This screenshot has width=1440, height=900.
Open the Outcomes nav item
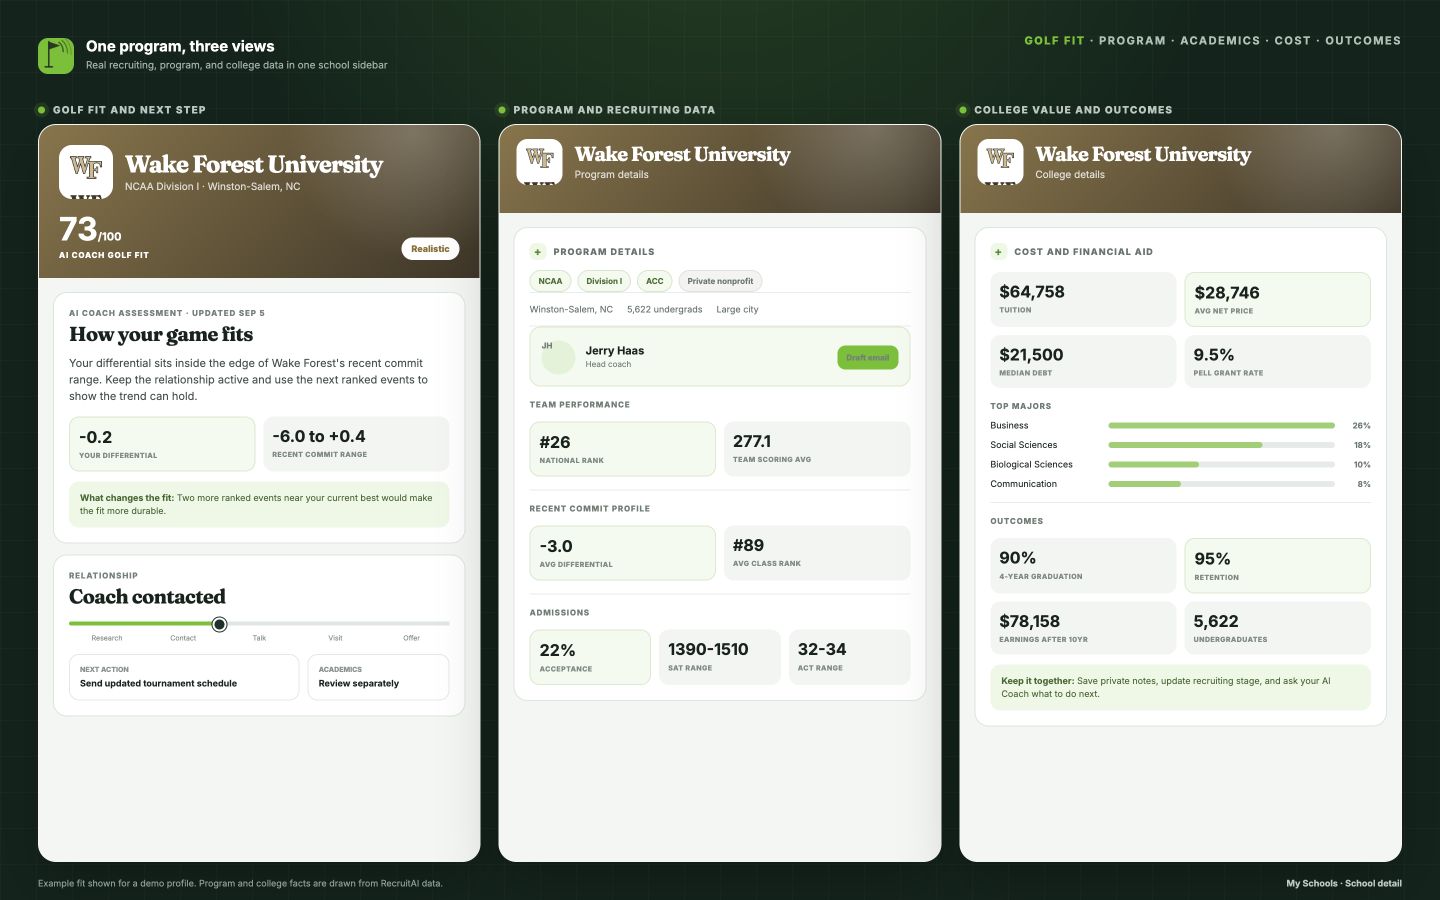[1363, 41]
